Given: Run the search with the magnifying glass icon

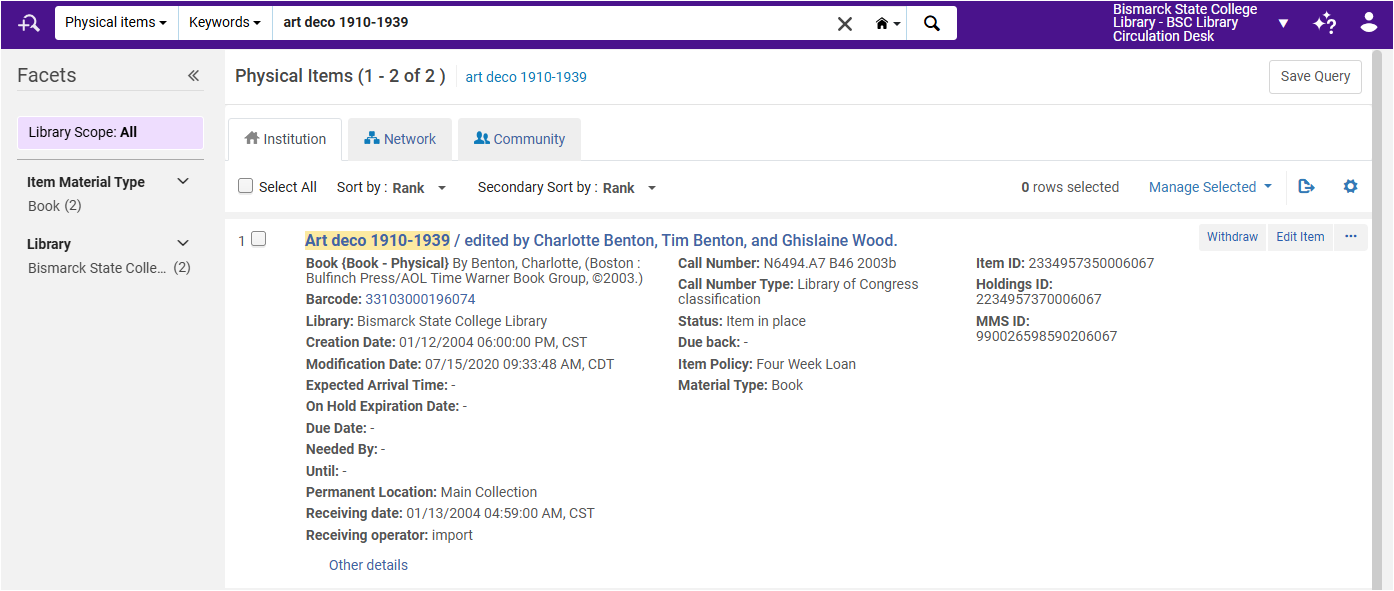Looking at the screenshot, I should pyautogui.click(x=930, y=22).
